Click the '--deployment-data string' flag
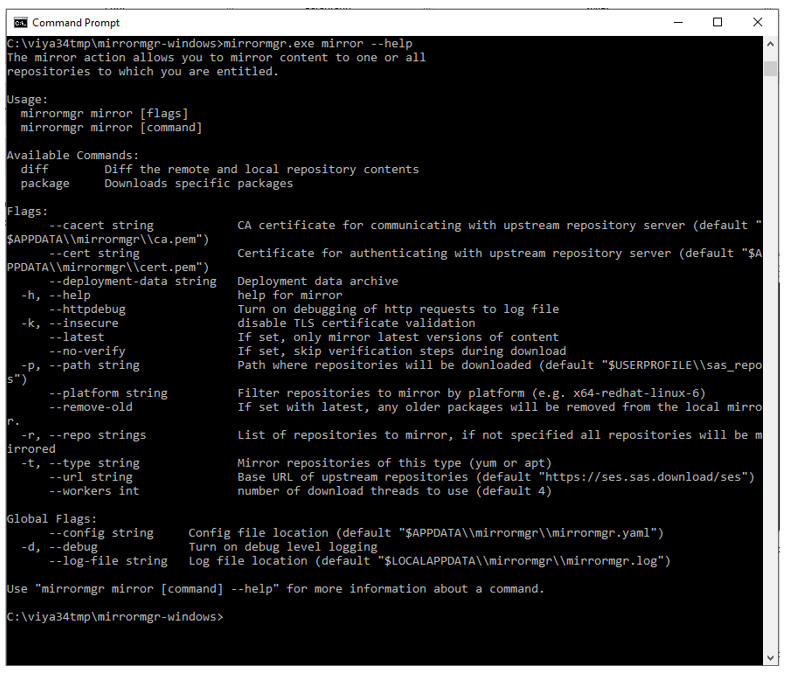The image size is (788, 673). (133, 281)
